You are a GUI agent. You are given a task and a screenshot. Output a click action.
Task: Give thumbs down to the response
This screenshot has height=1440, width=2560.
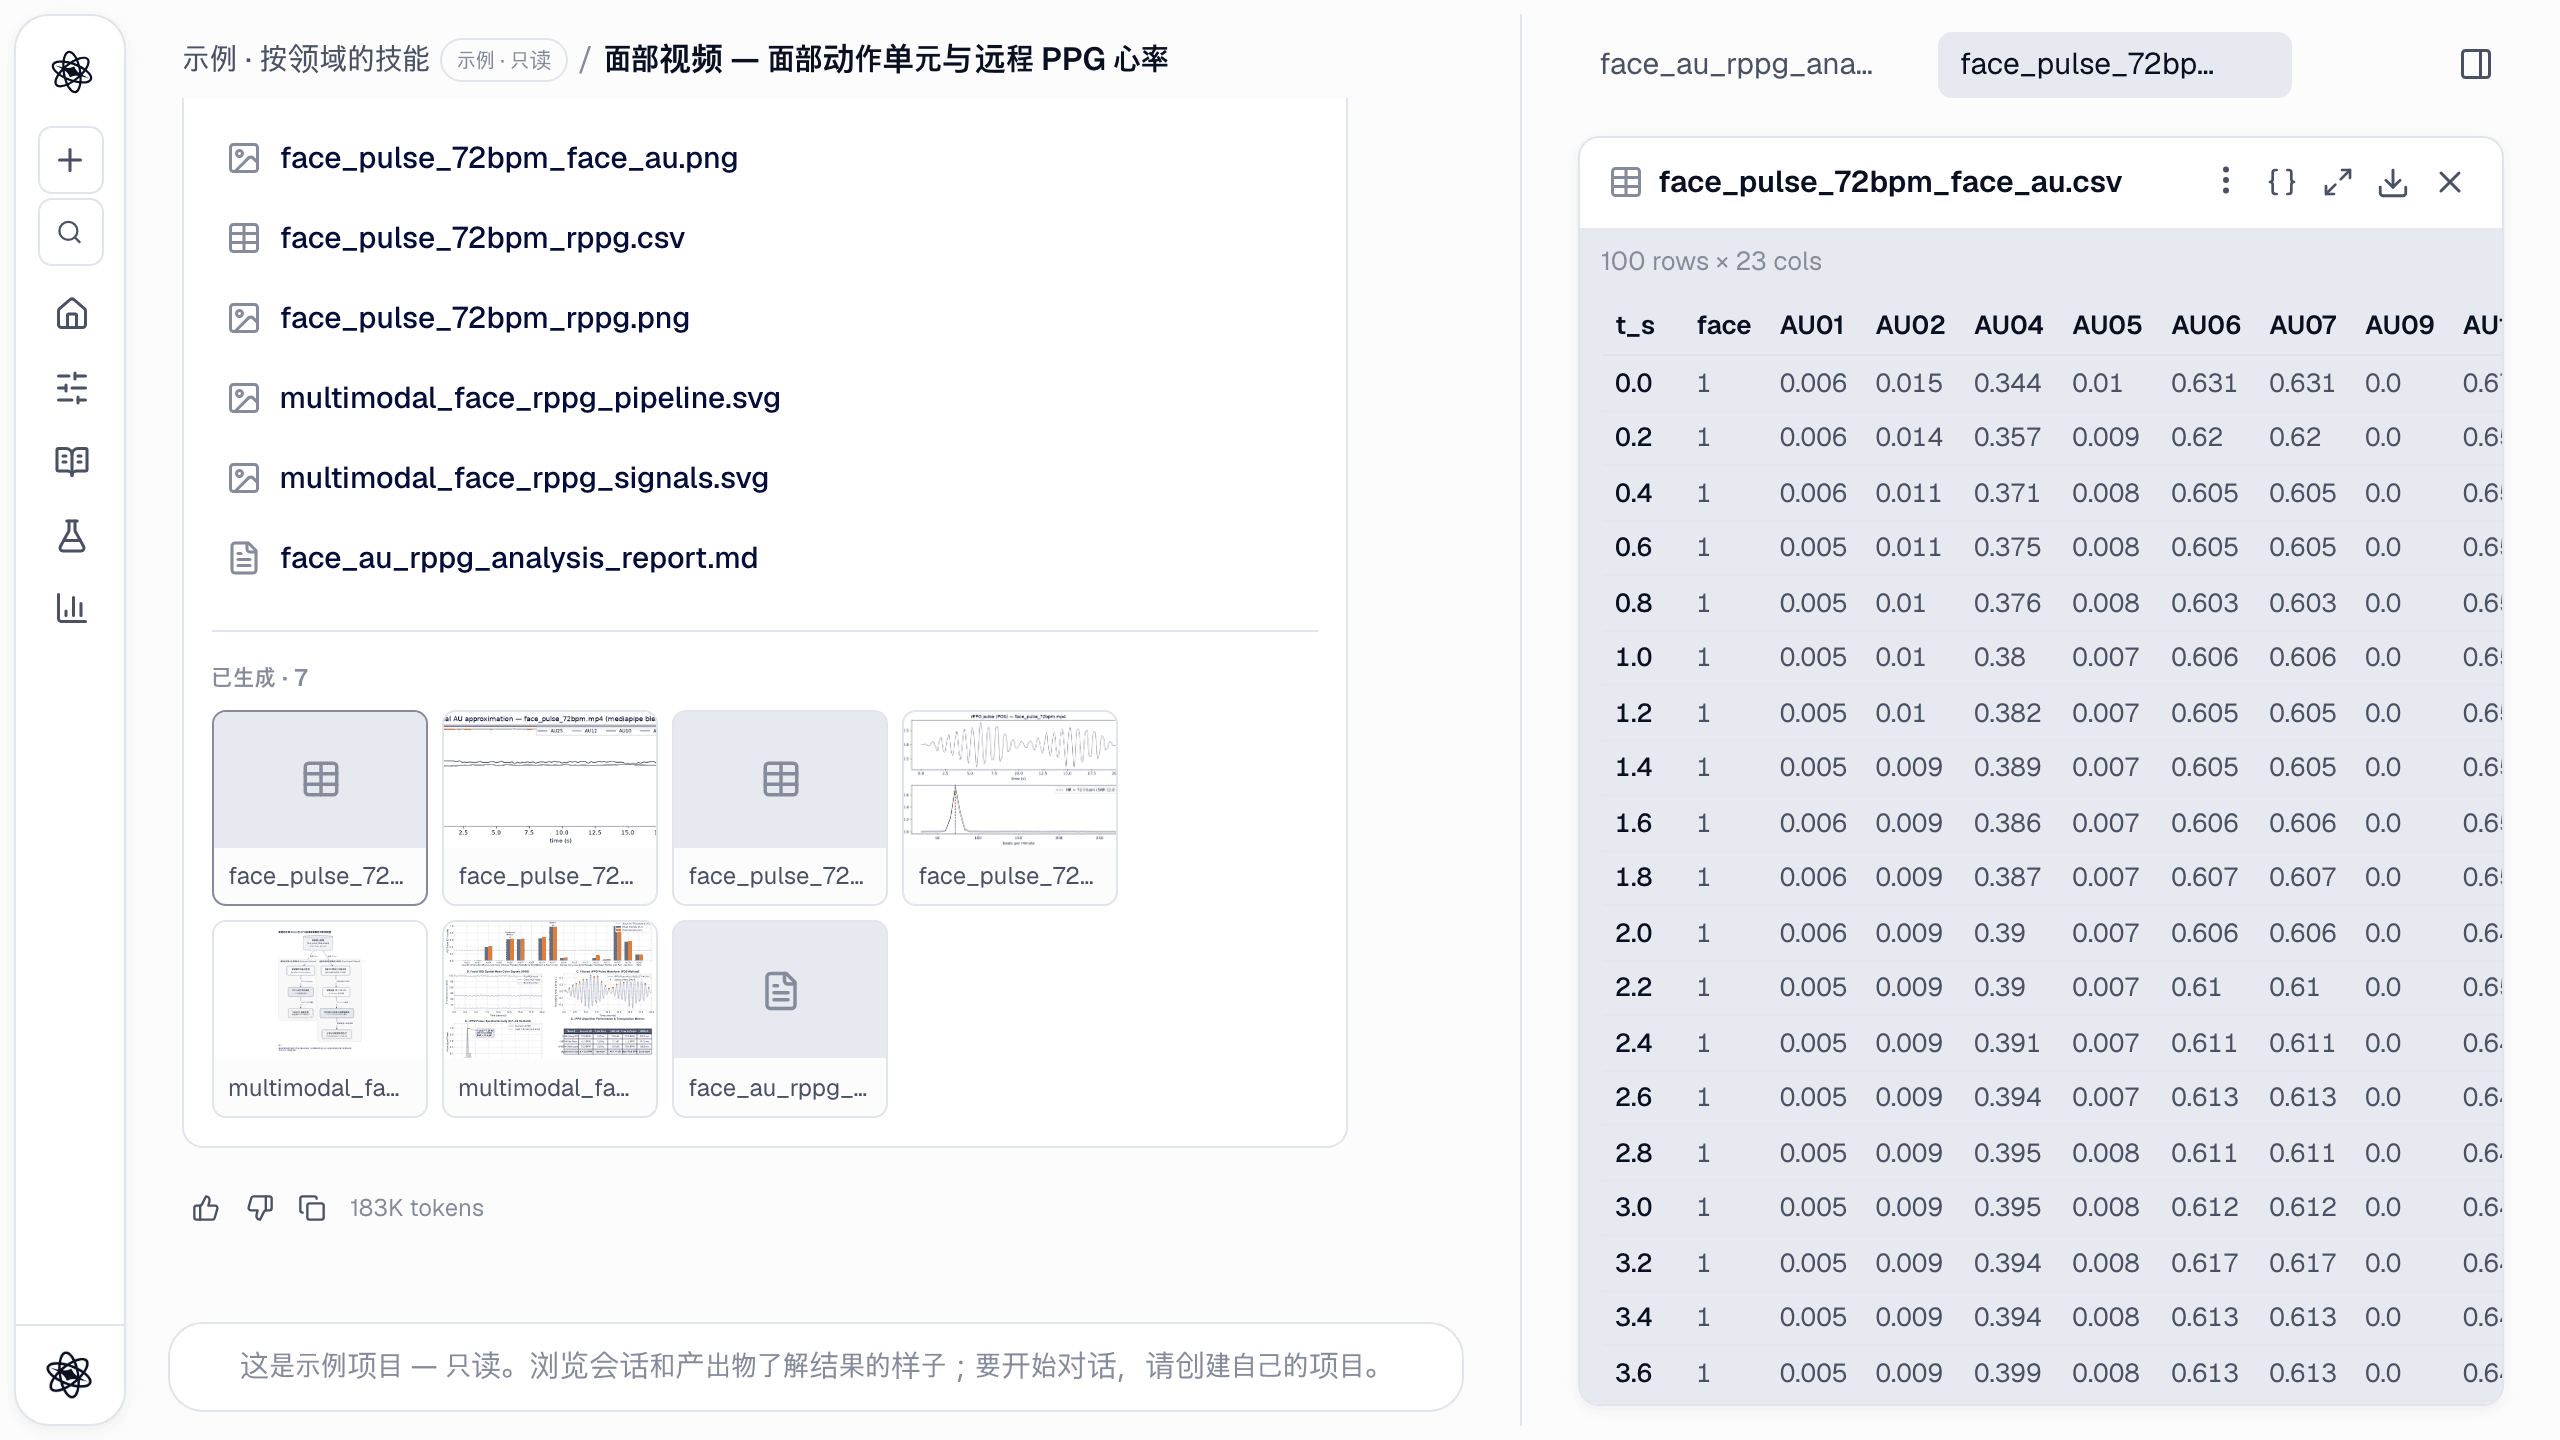tap(259, 1208)
